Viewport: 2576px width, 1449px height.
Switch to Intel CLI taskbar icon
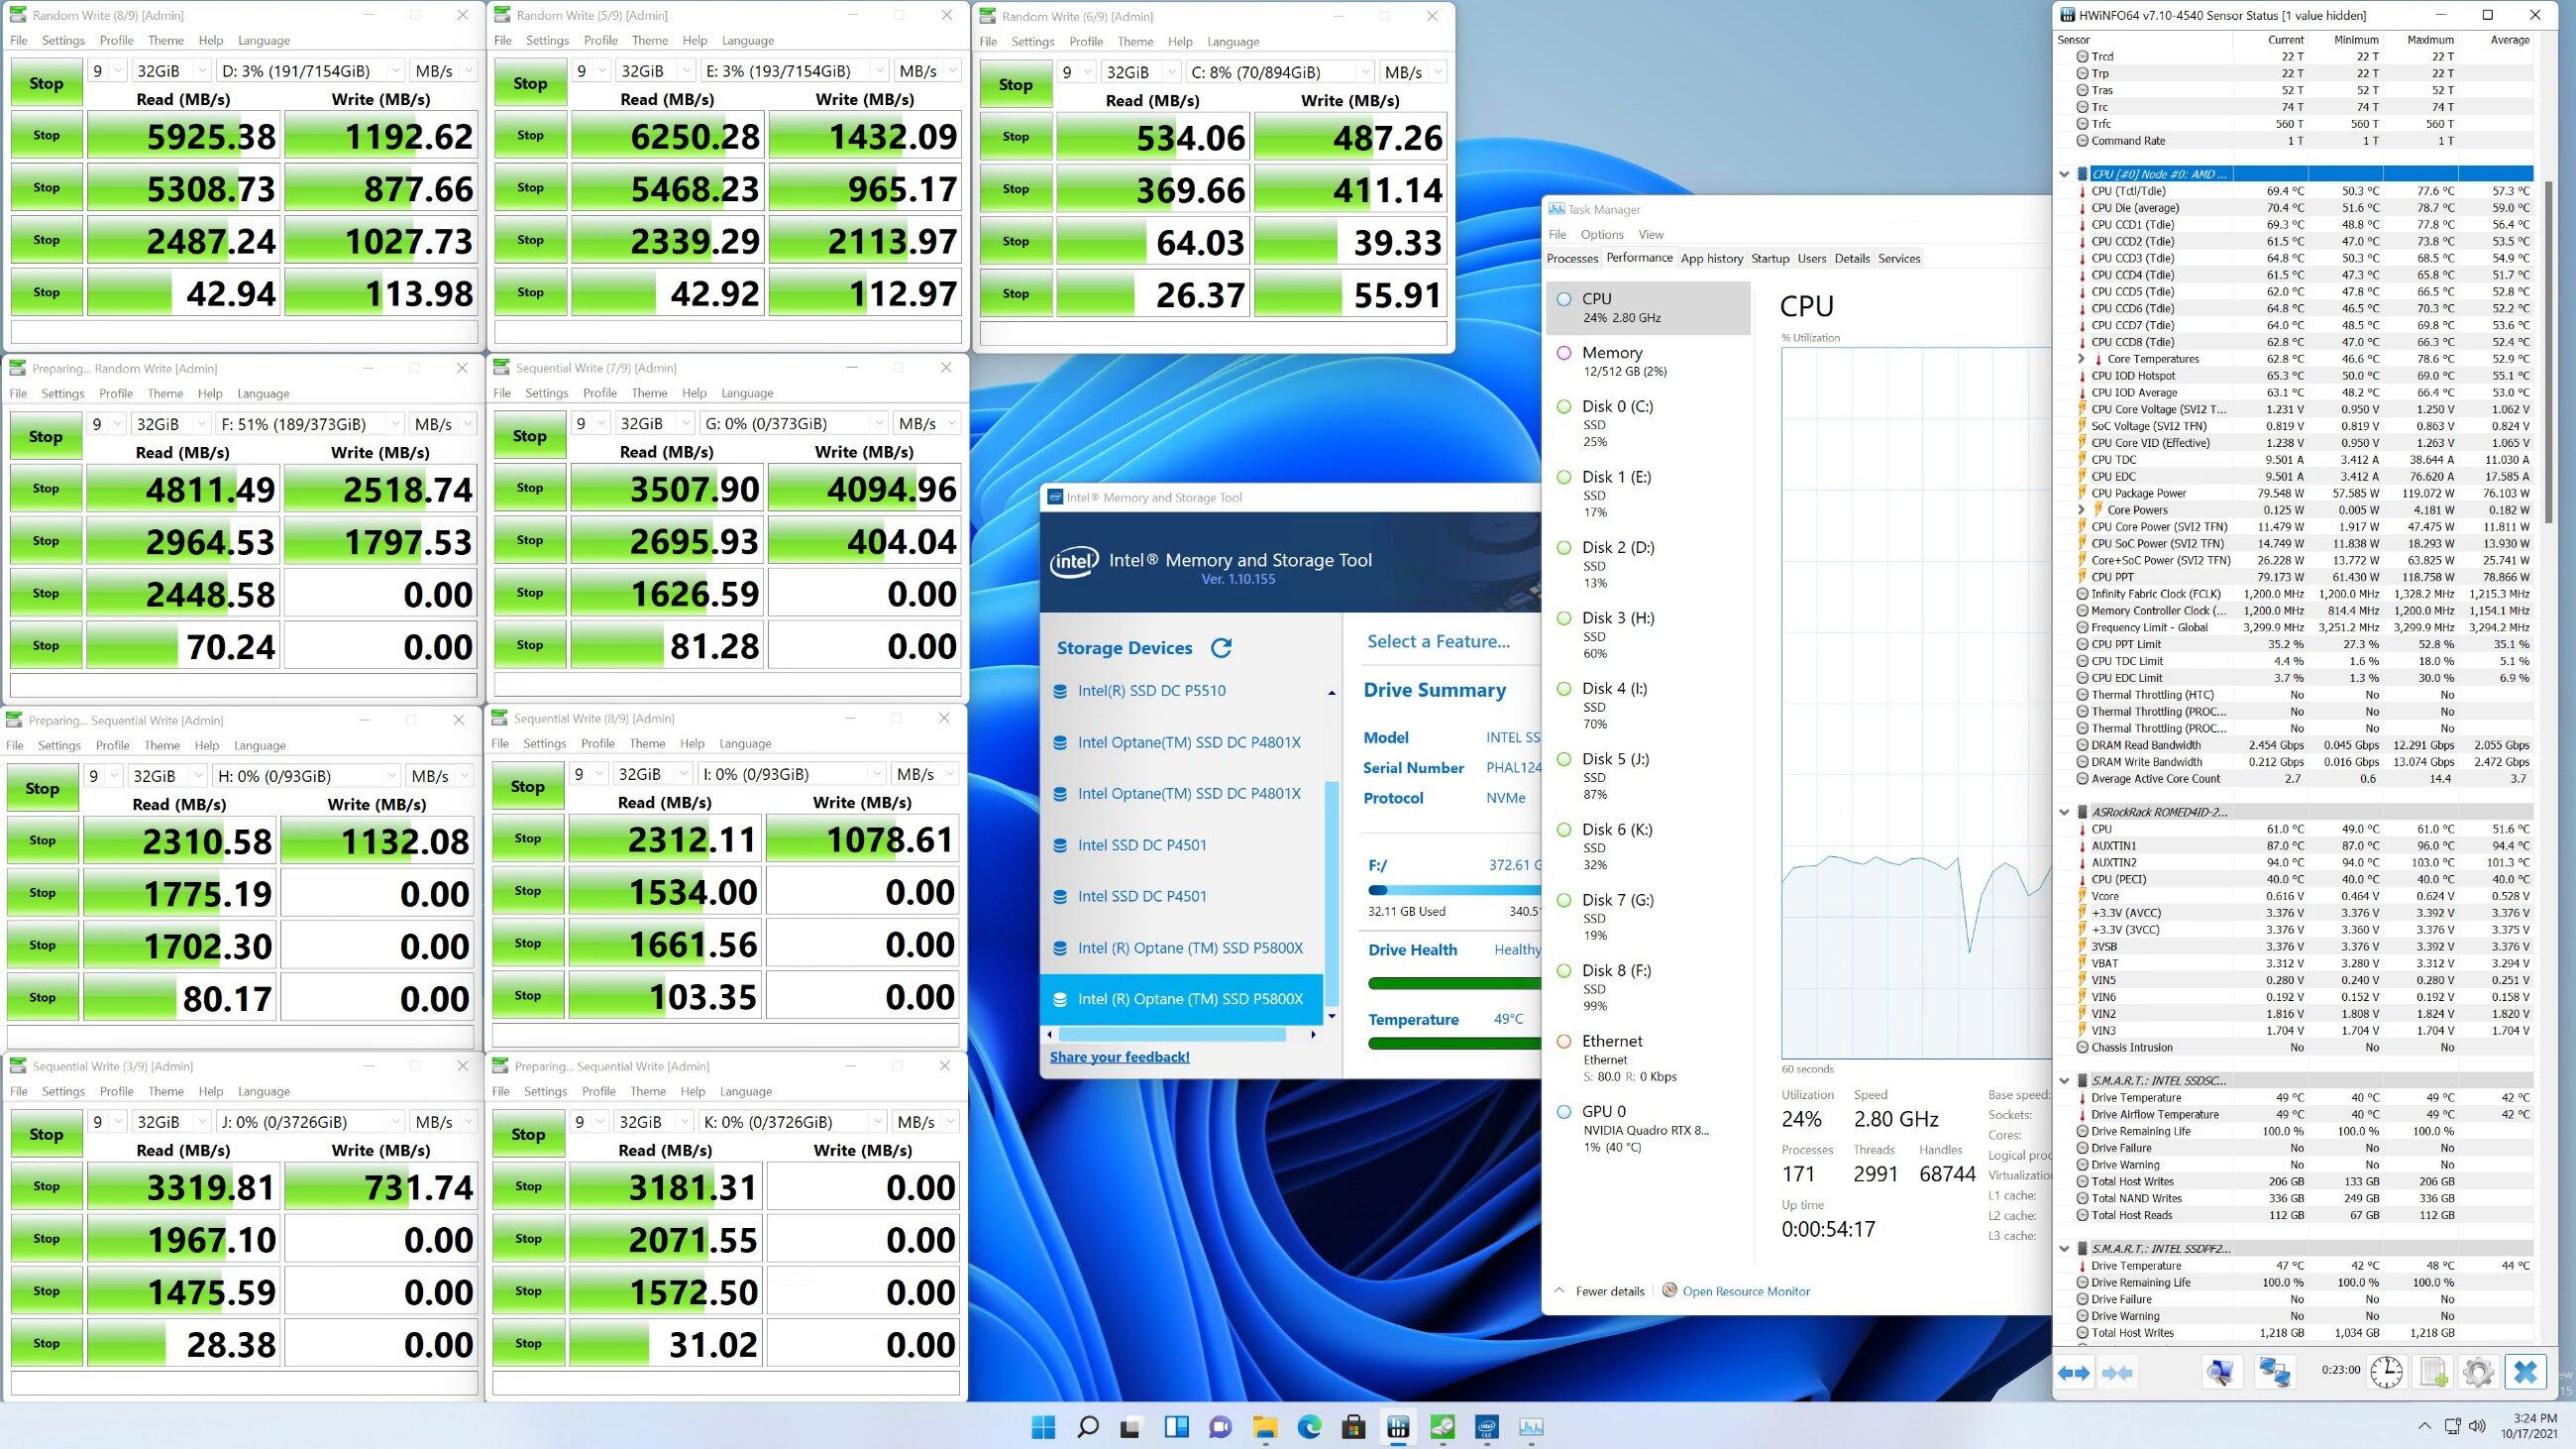coord(1487,1427)
